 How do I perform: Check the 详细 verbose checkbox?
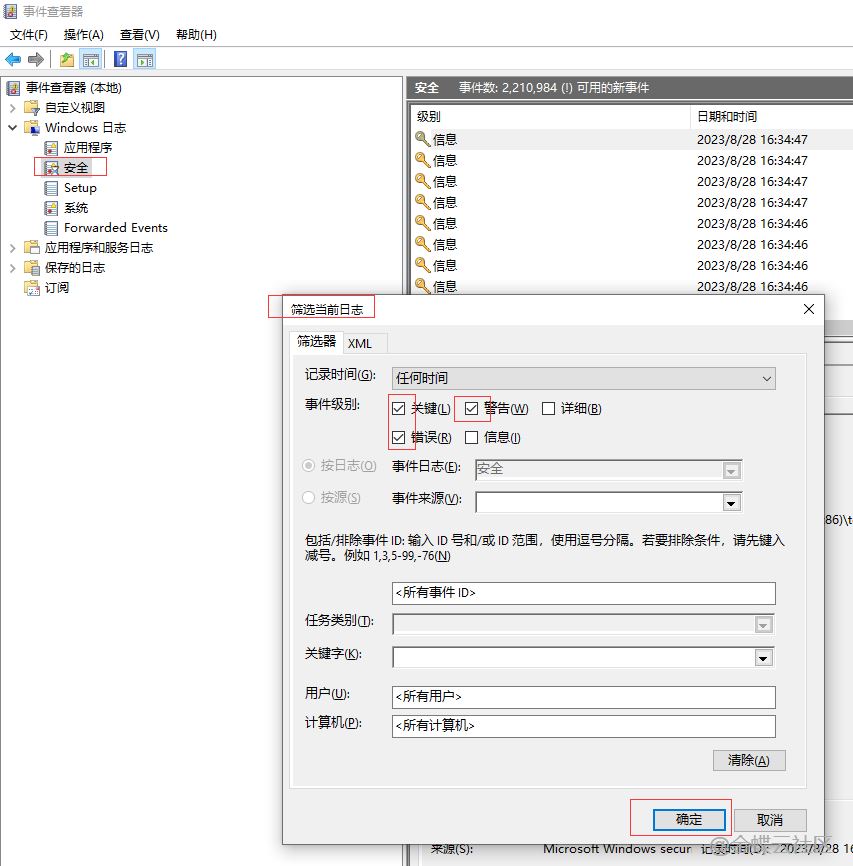548,409
